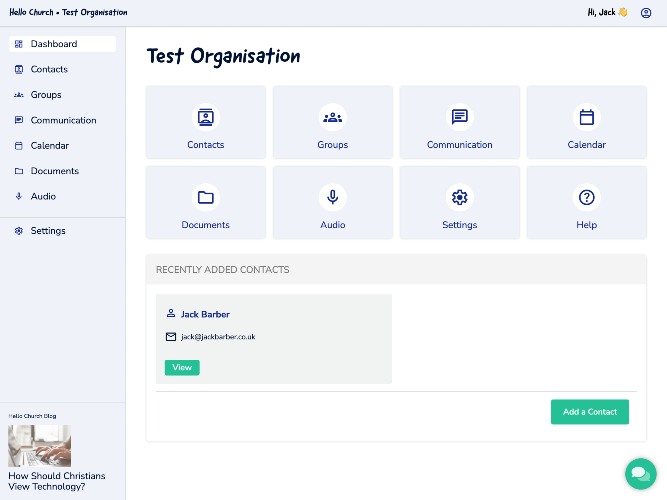
Task: Click the Documents tile label
Action: pos(205,225)
